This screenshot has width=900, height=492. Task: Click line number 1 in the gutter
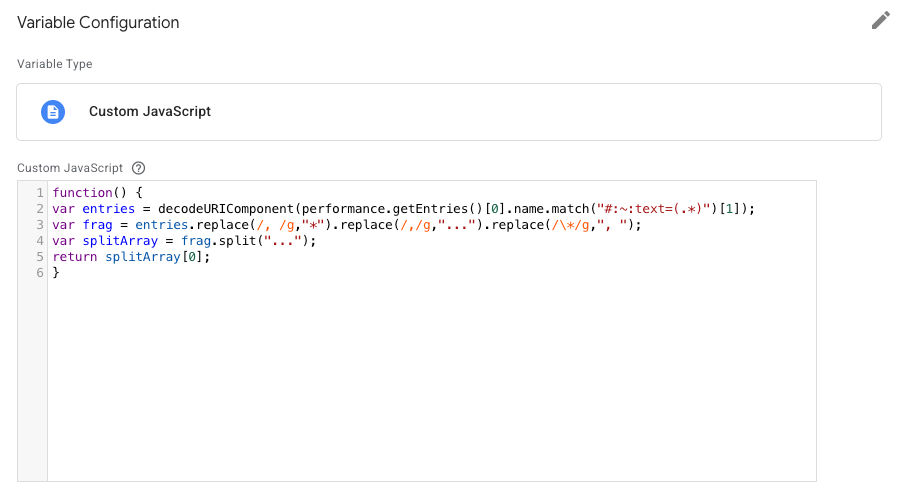(x=38, y=193)
